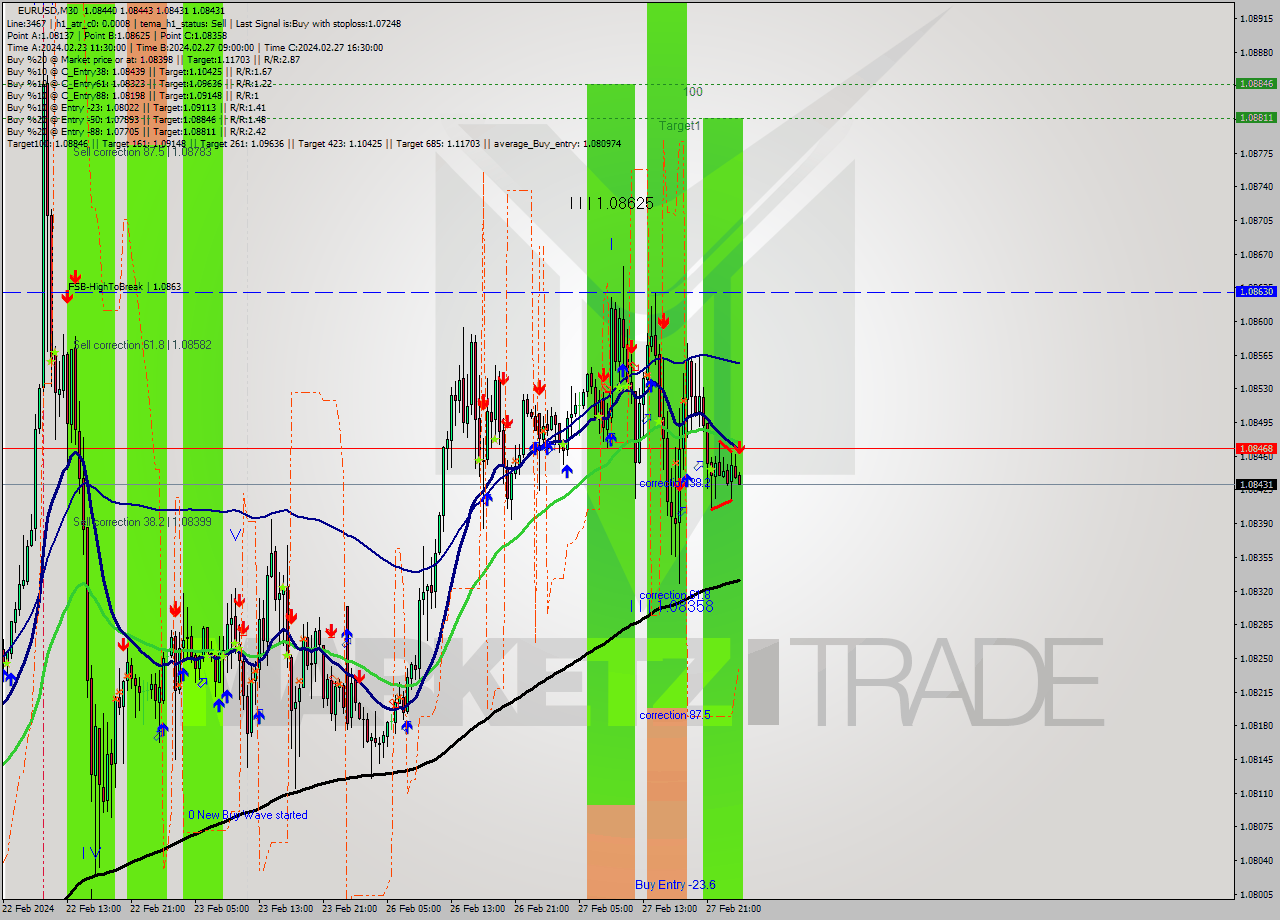
Task: Click the 'correction 87.5' blue label
Action: pyautogui.click(x=675, y=715)
